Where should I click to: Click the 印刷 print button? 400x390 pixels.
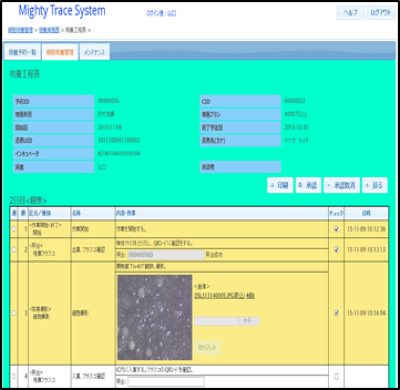[x=280, y=185]
